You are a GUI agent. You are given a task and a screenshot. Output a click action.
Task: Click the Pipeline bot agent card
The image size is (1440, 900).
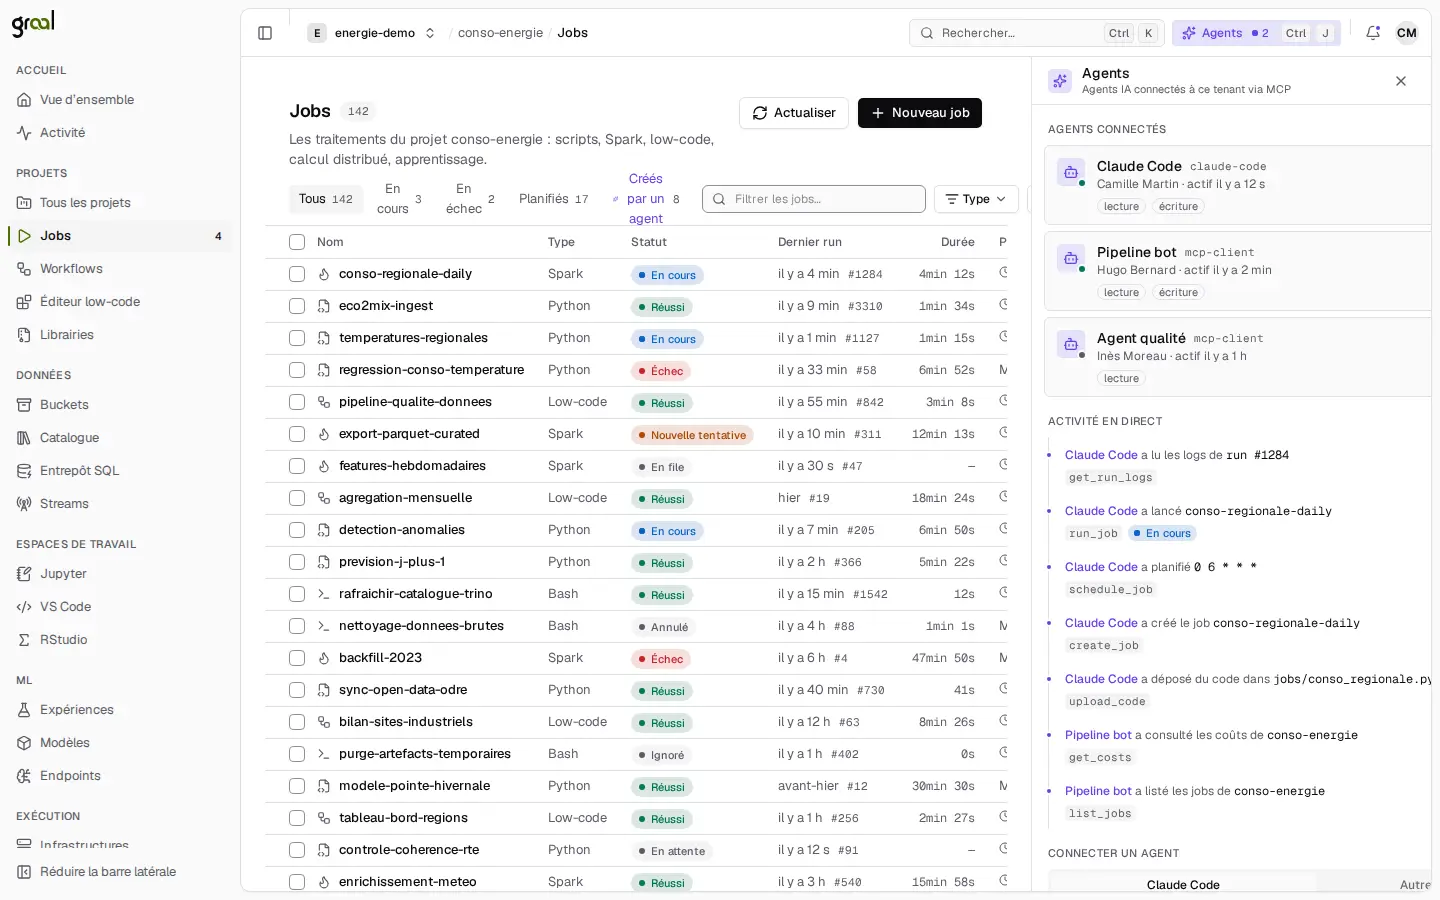[x=1237, y=271]
